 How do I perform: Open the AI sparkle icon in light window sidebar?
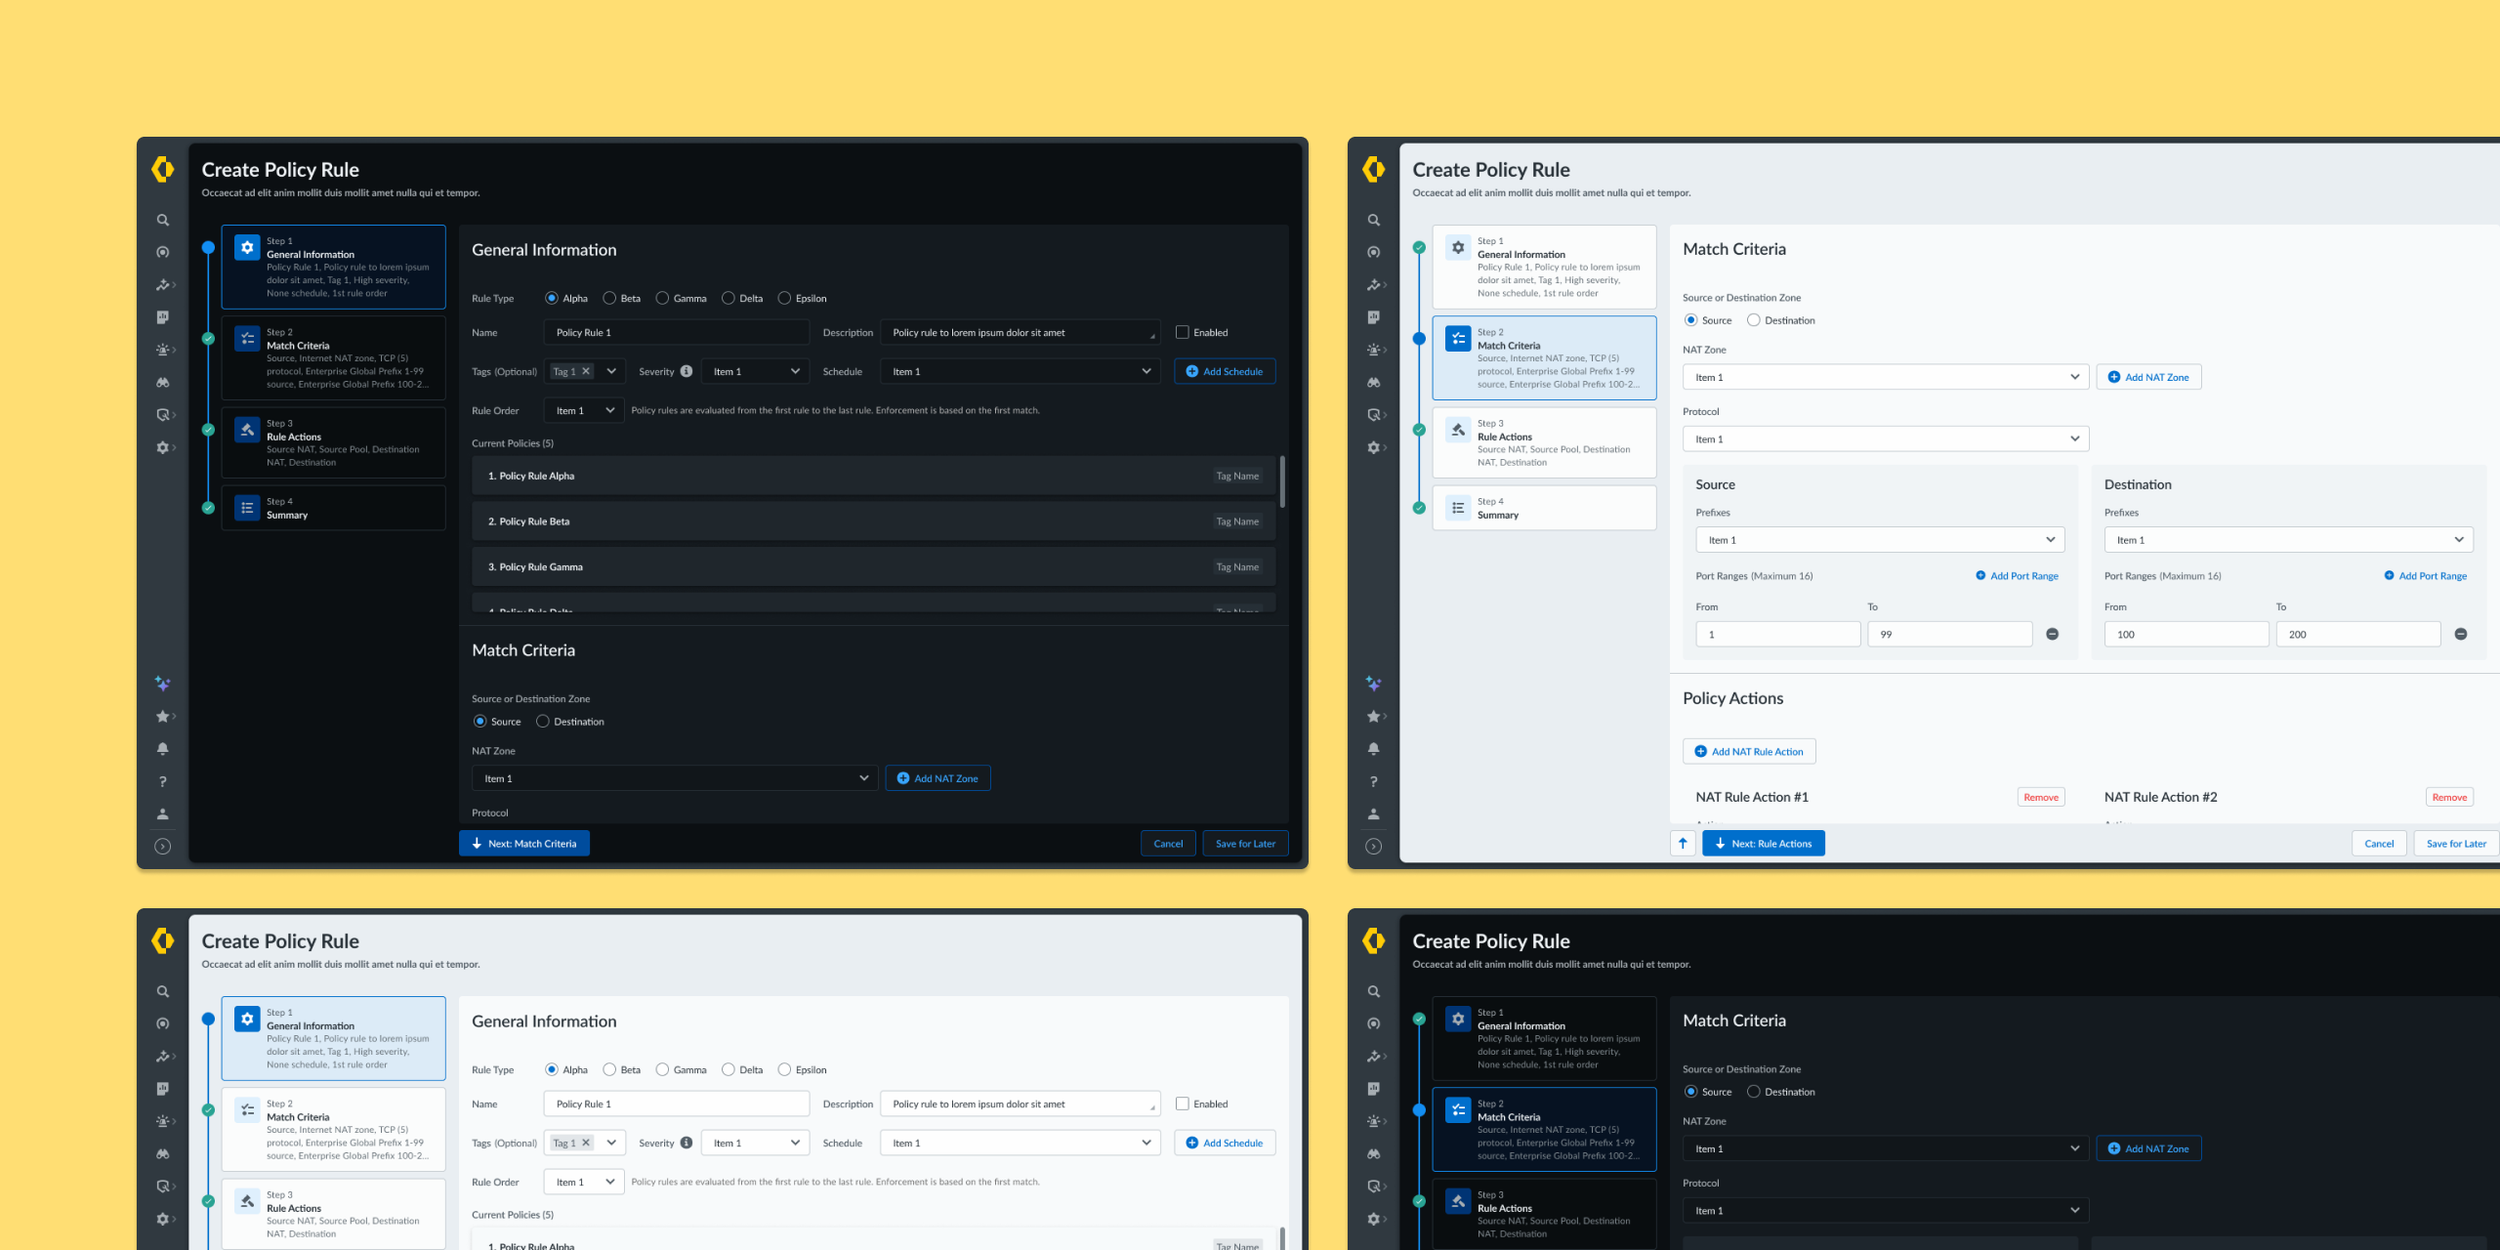coord(1373,684)
